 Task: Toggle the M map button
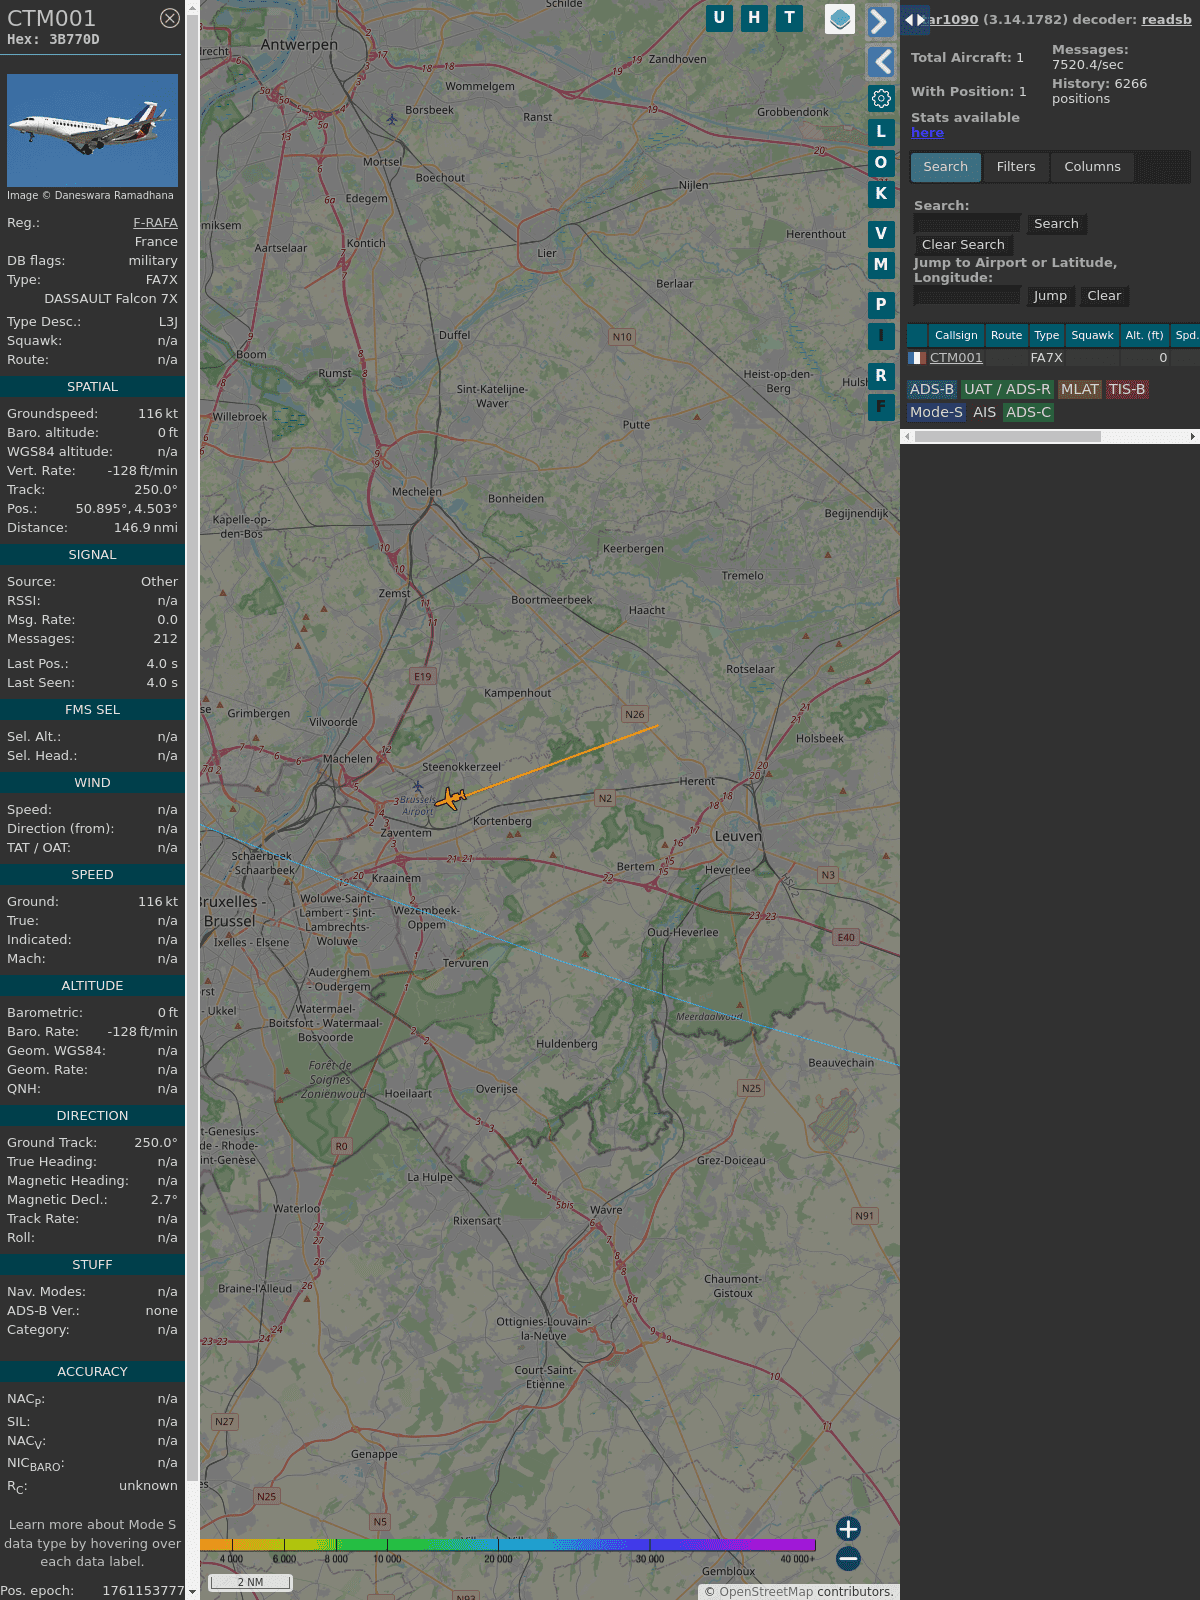(x=881, y=265)
